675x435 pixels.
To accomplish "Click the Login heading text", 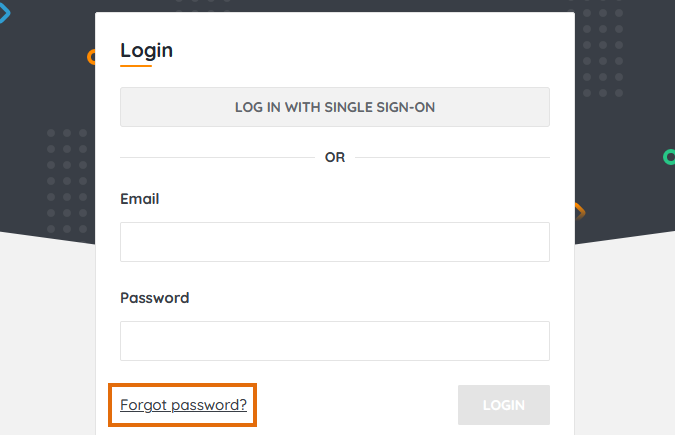I will click(x=146, y=50).
